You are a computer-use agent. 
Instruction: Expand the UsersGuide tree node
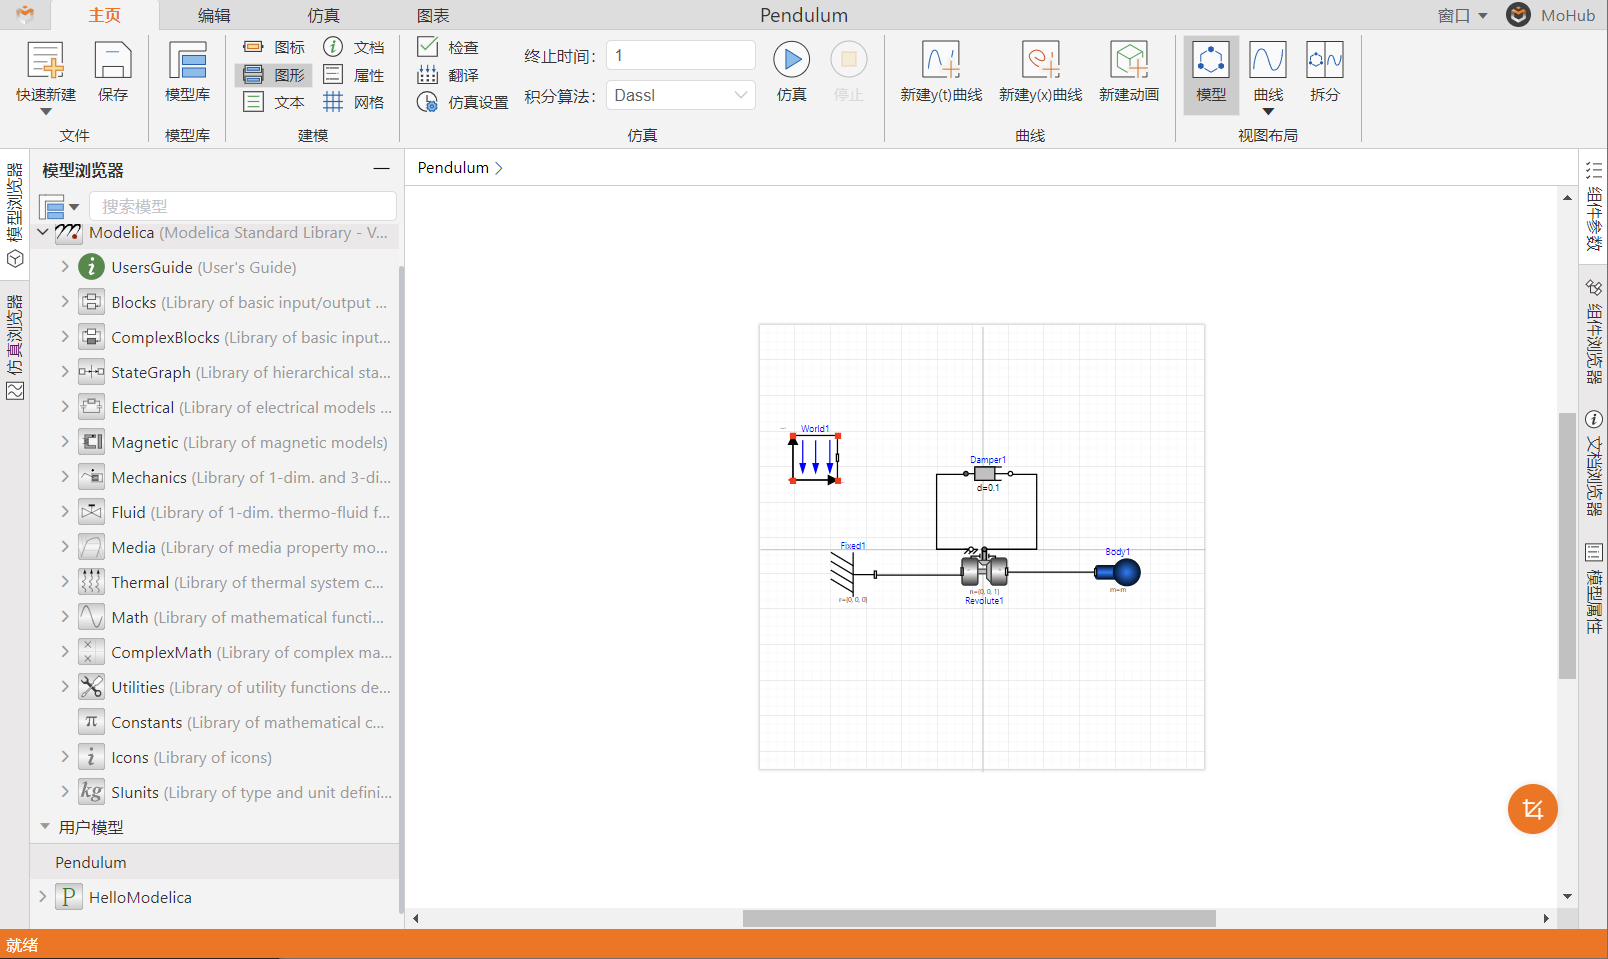65,267
